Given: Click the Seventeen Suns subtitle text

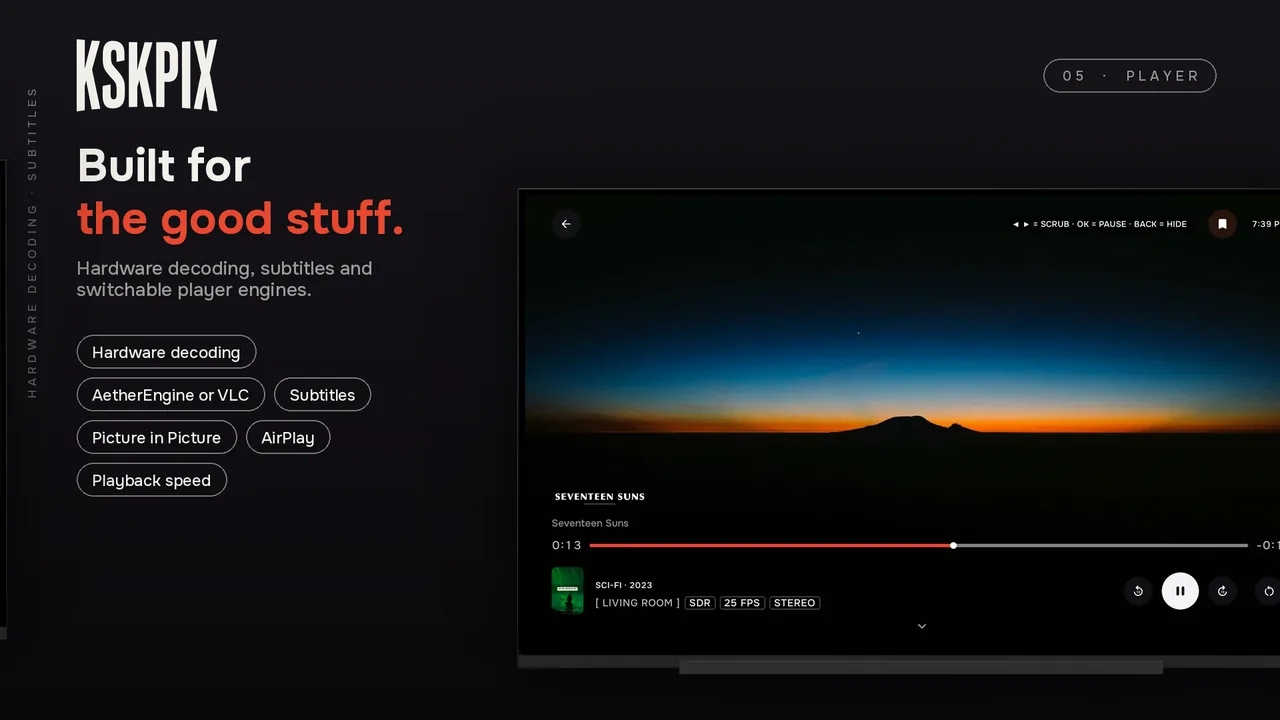Looking at the screenshot, I should coord(590,523).
